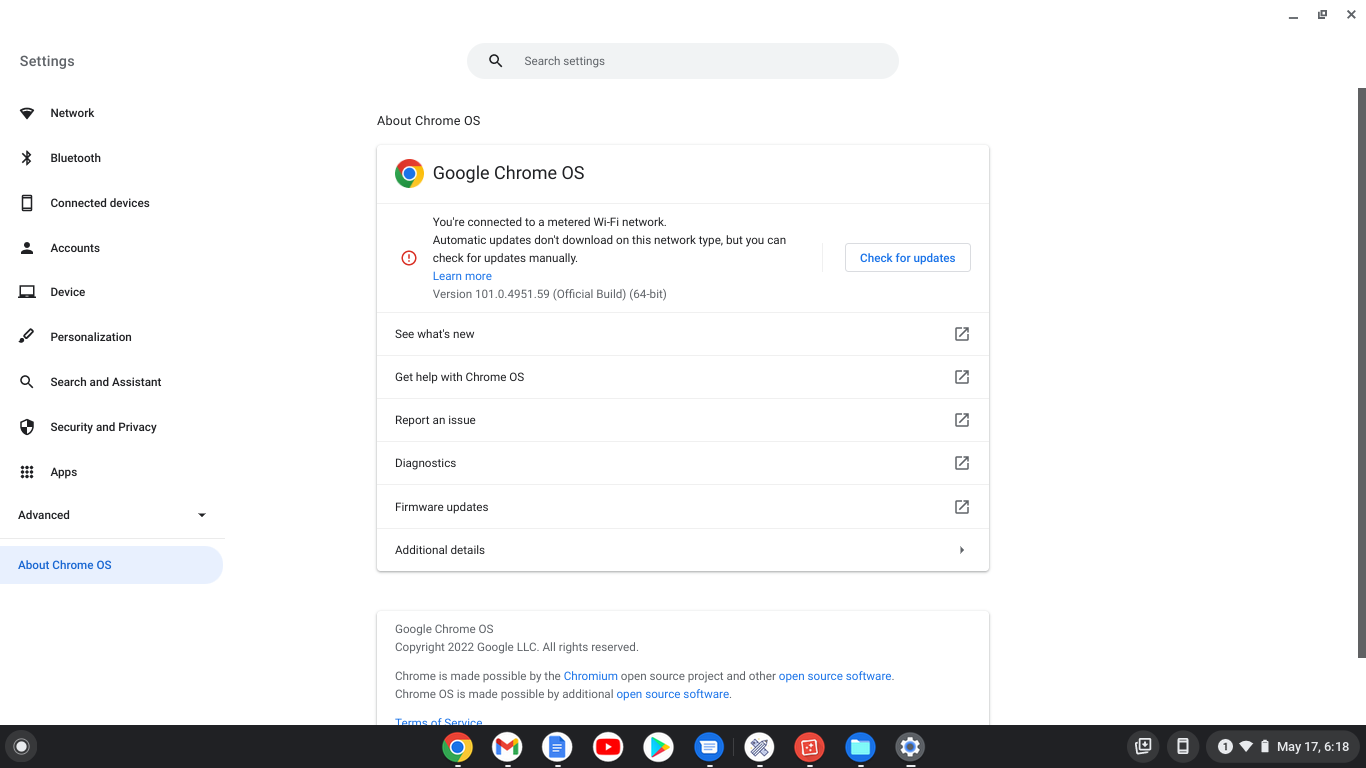Open external link icon for Report an issue

[962, 420]
